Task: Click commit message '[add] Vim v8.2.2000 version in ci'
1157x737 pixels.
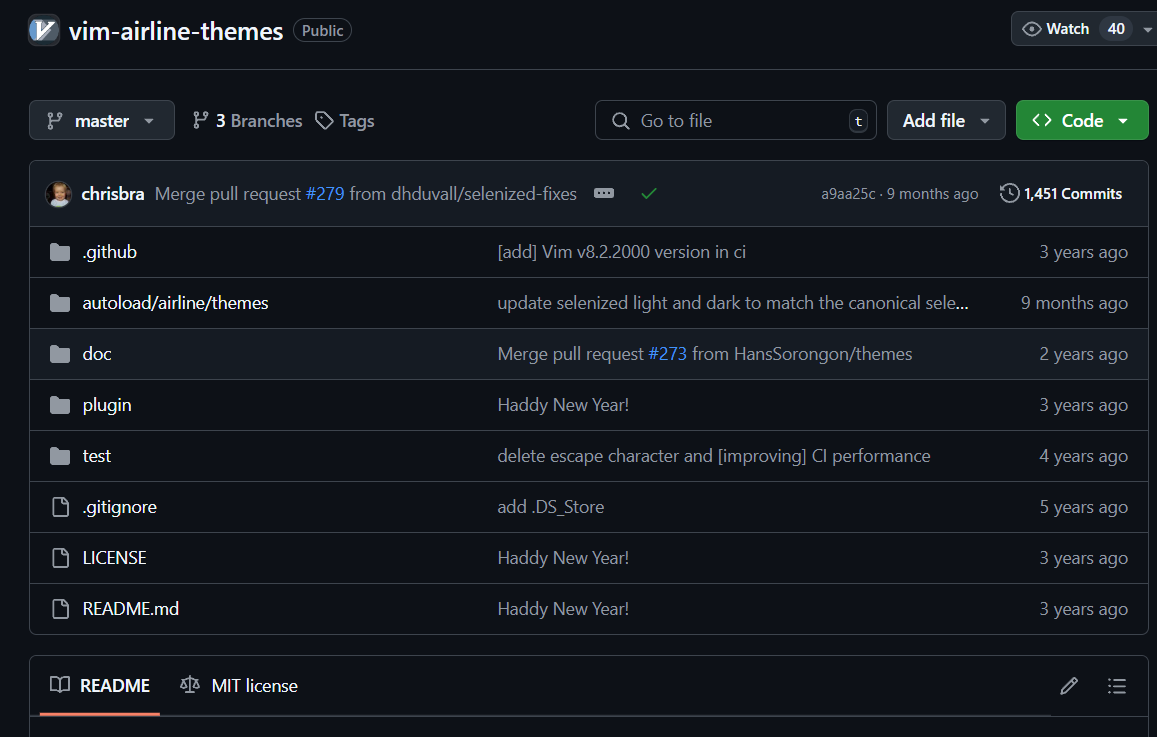Action: [x=621, y=252]
